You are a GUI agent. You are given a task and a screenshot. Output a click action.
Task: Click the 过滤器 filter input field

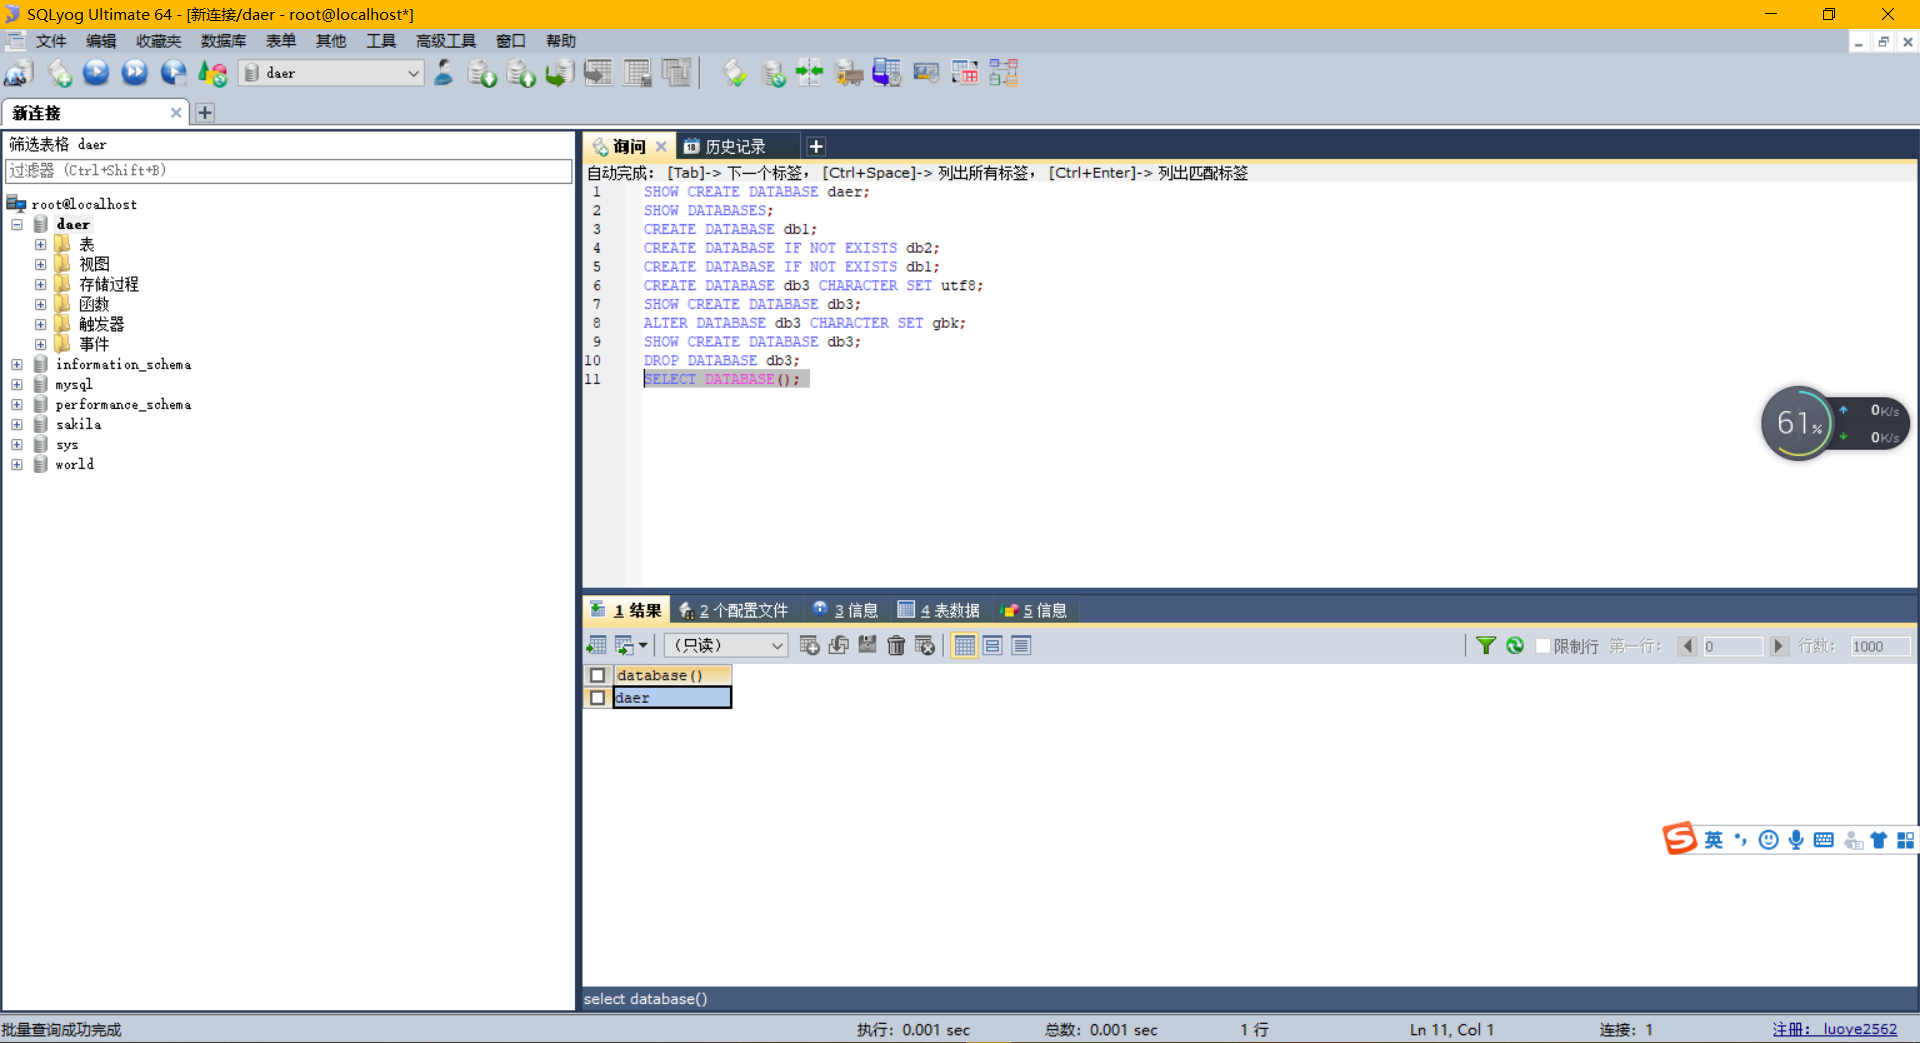point(289,171)
